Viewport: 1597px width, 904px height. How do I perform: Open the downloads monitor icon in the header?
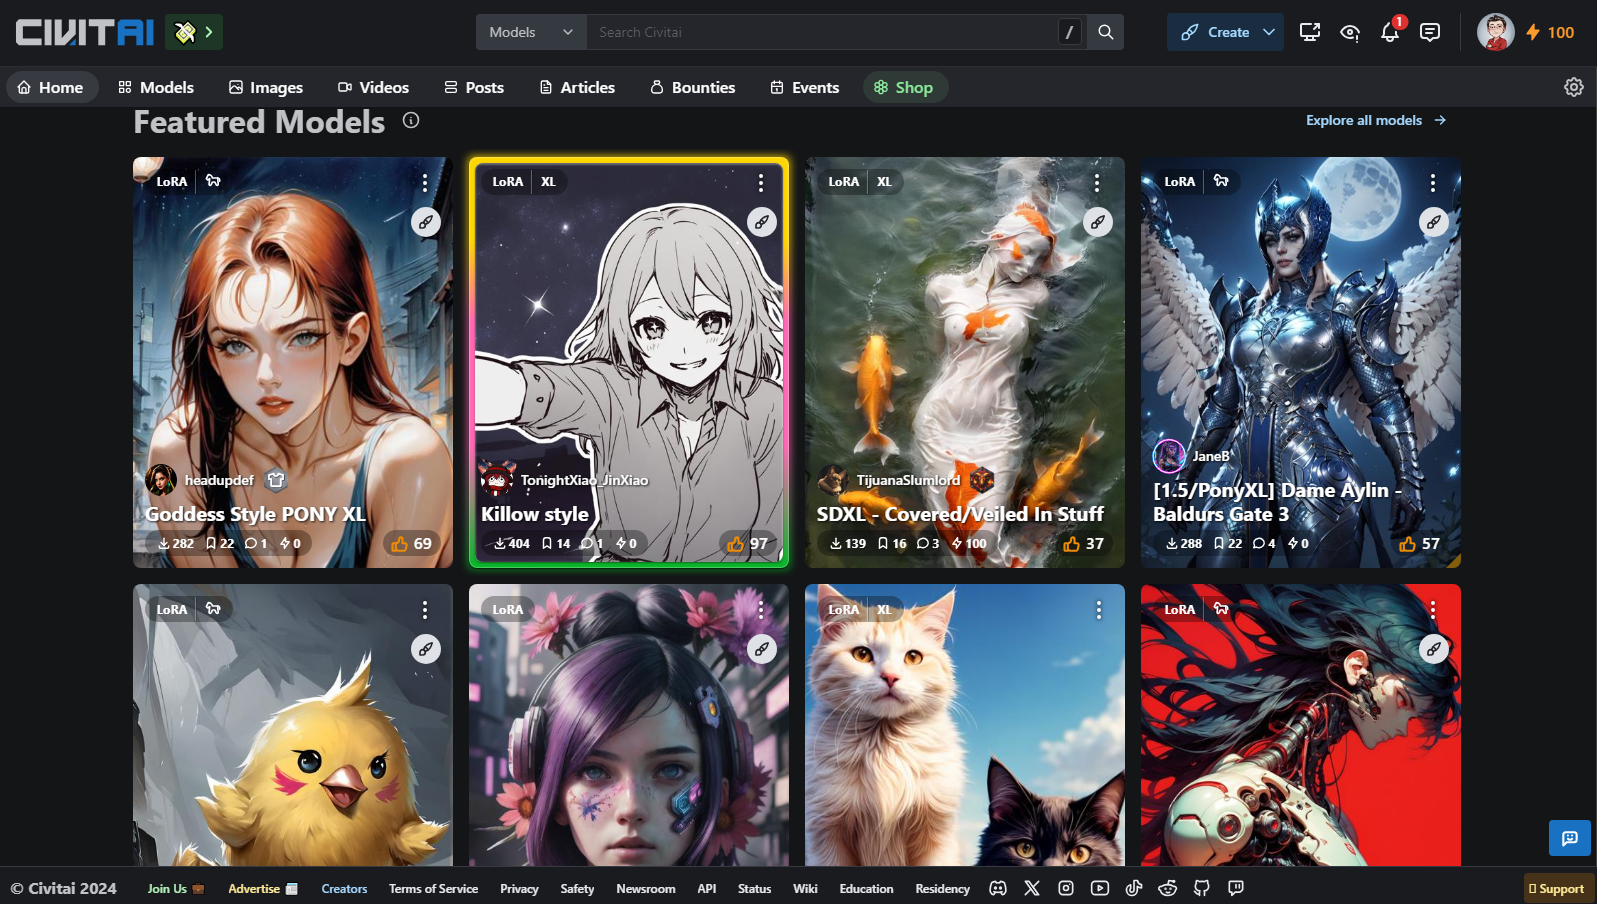(x=1310, y=32)
